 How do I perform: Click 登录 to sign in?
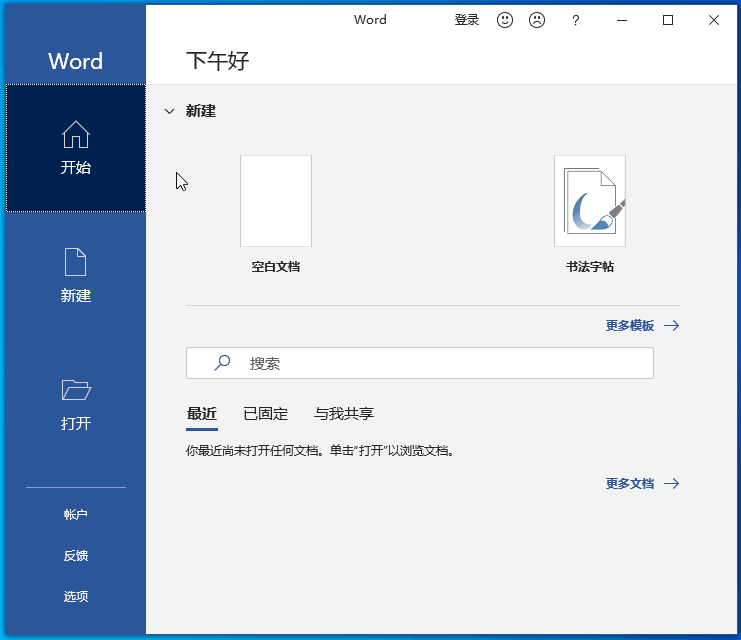click(467, 20)
